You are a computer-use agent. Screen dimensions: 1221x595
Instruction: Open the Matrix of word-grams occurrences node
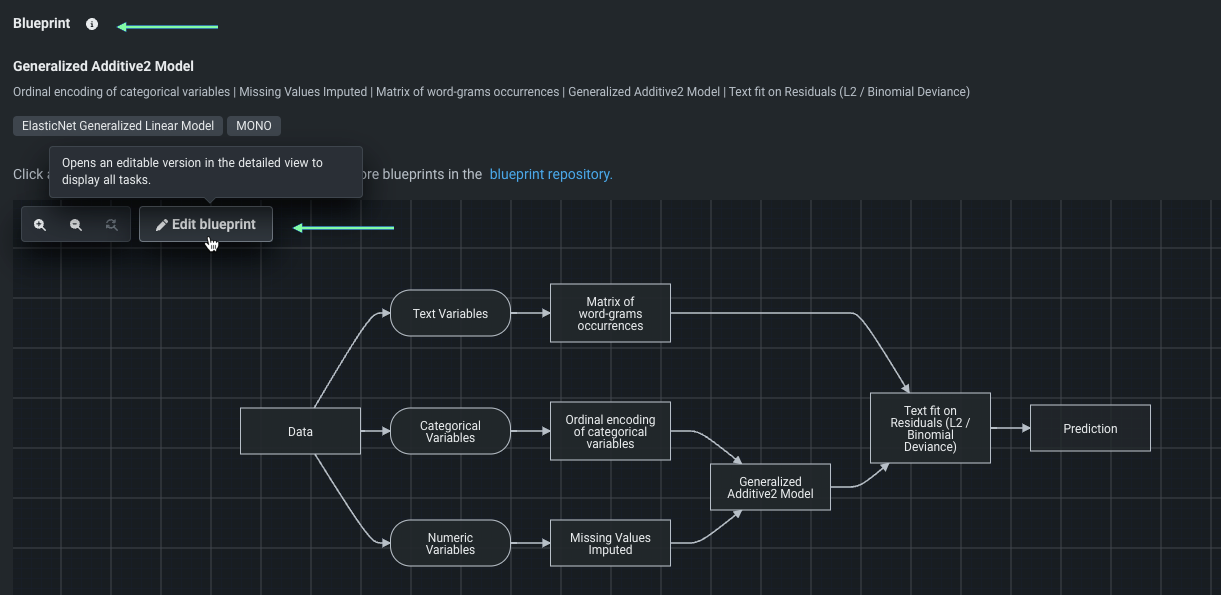click(x=610, y=313)
